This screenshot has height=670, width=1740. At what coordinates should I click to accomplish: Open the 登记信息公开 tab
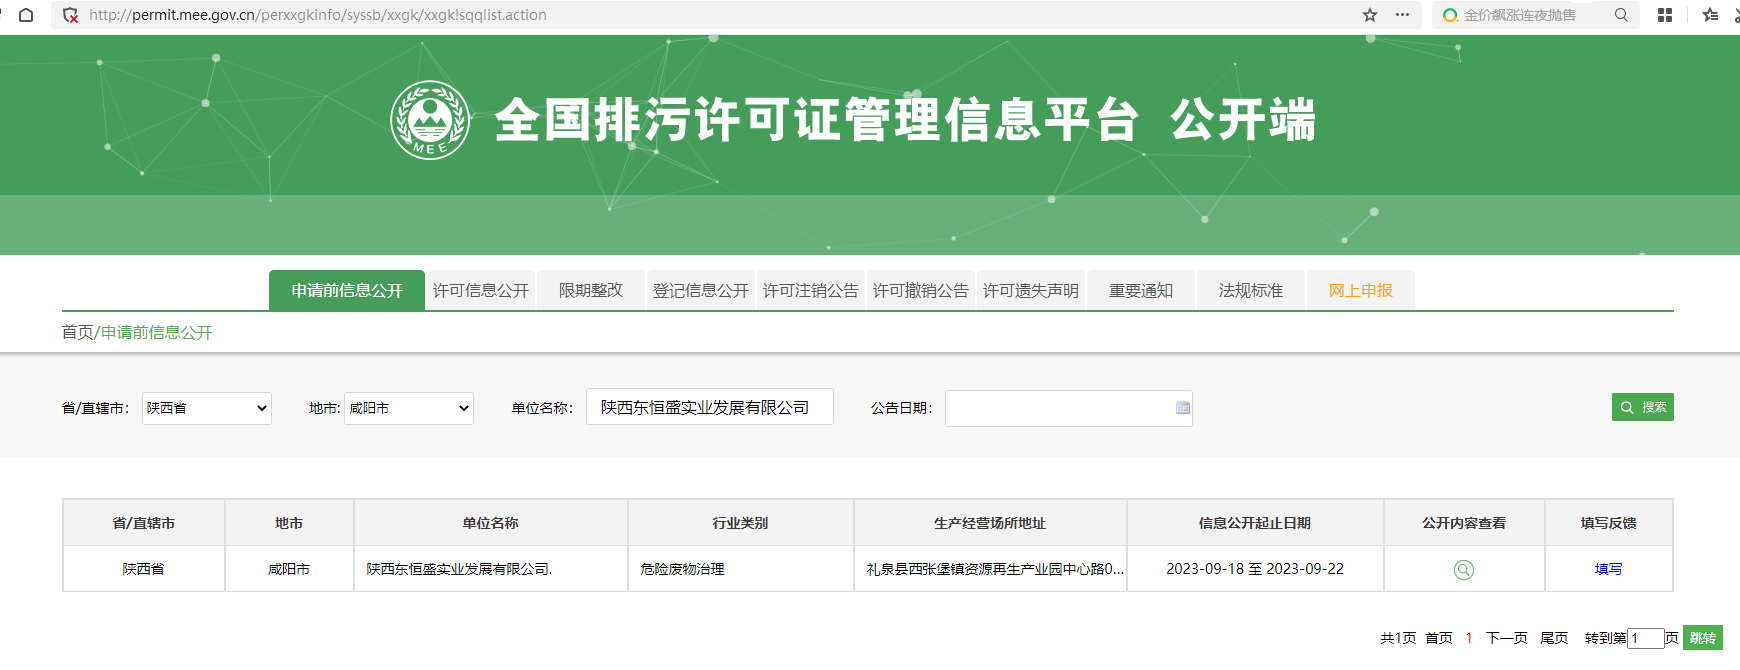(x=701, y=290)
